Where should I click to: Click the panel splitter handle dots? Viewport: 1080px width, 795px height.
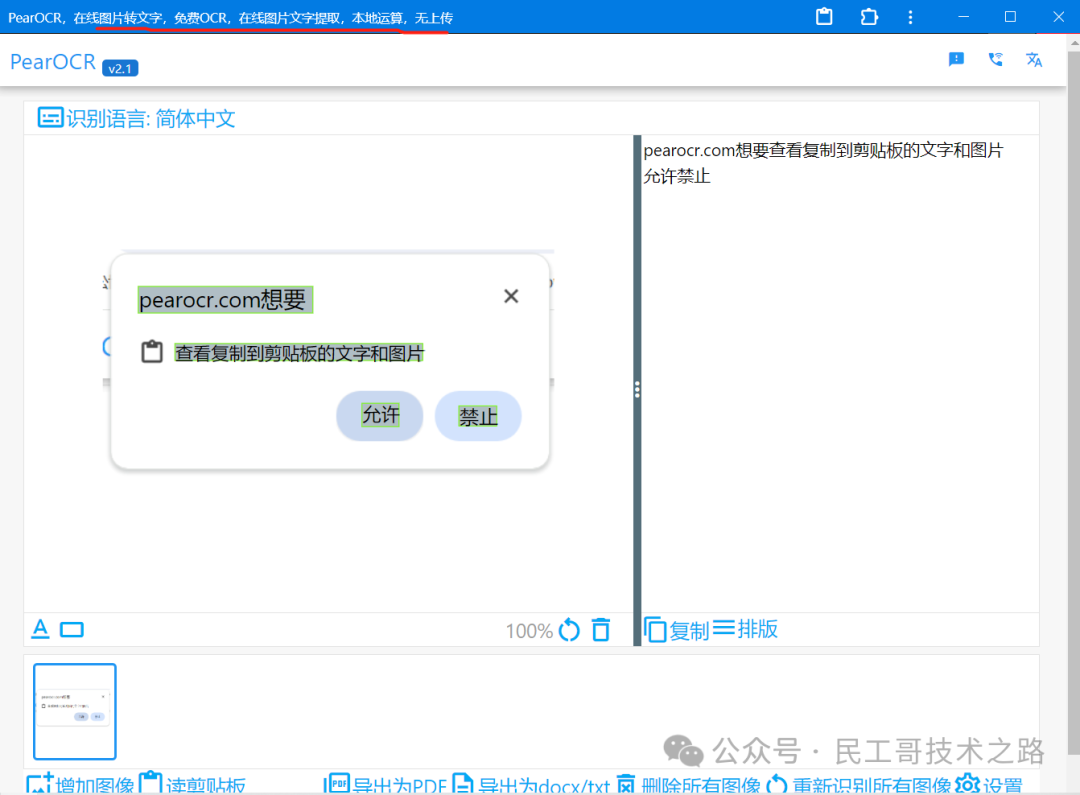coord(637,390)
